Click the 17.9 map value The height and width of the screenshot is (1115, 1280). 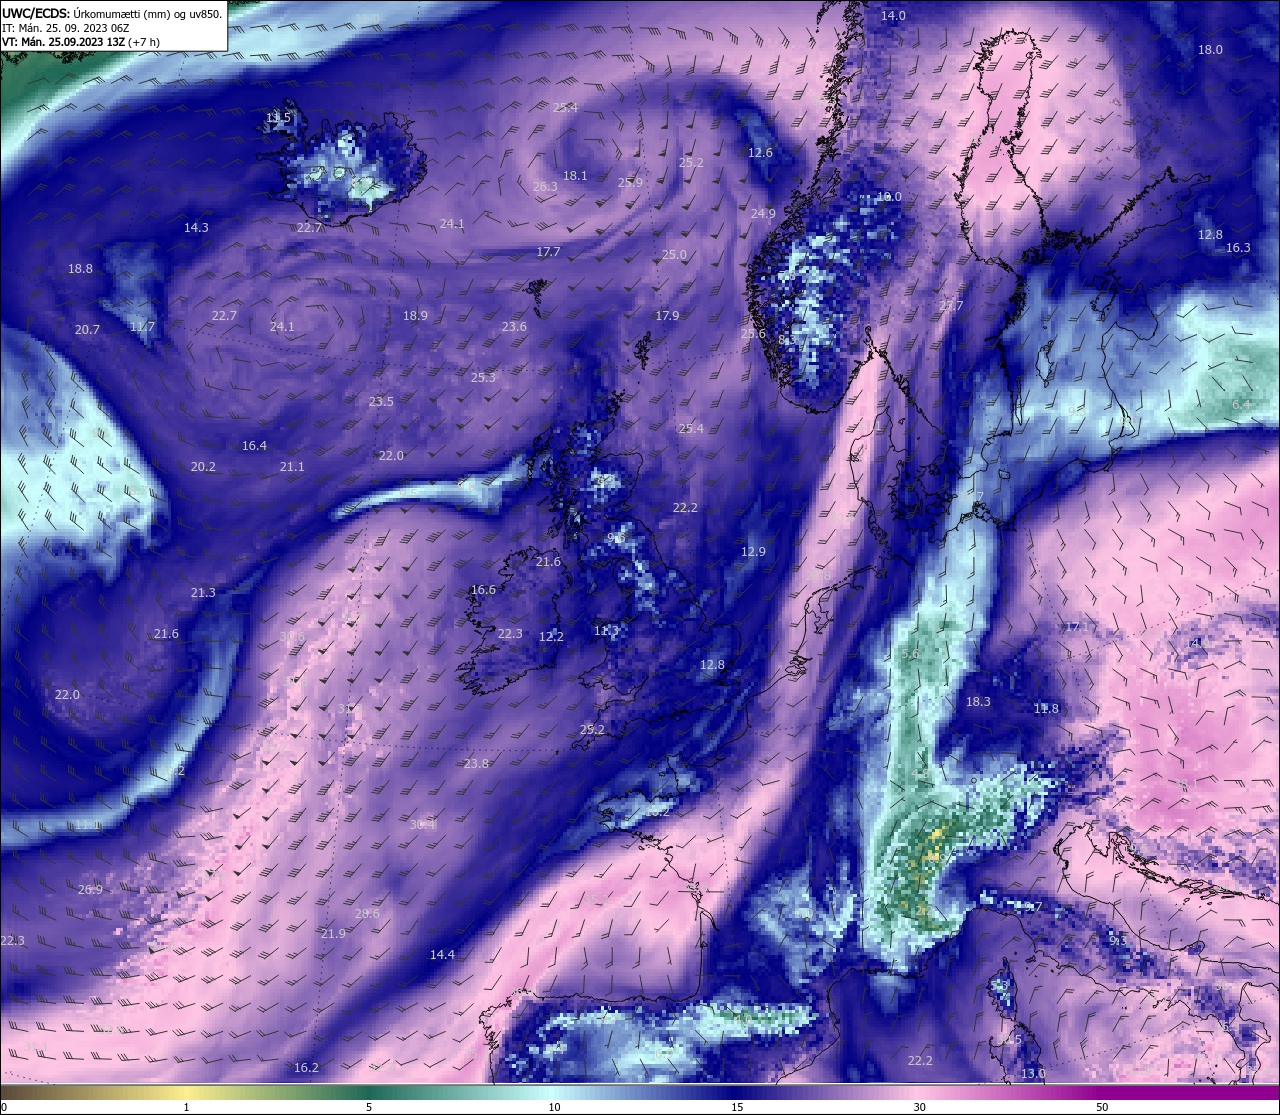(x=667, y=315)
